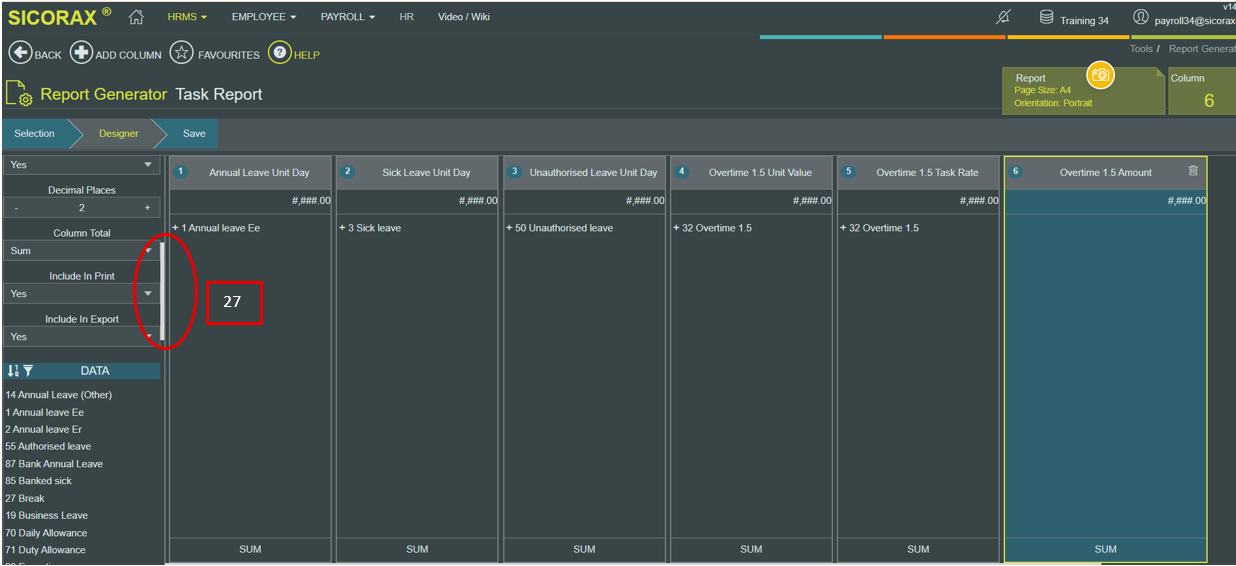Click the number 1 badge on Annual Leave column
This screenshot has width=1236, height=566.
(x=181, y=172)
